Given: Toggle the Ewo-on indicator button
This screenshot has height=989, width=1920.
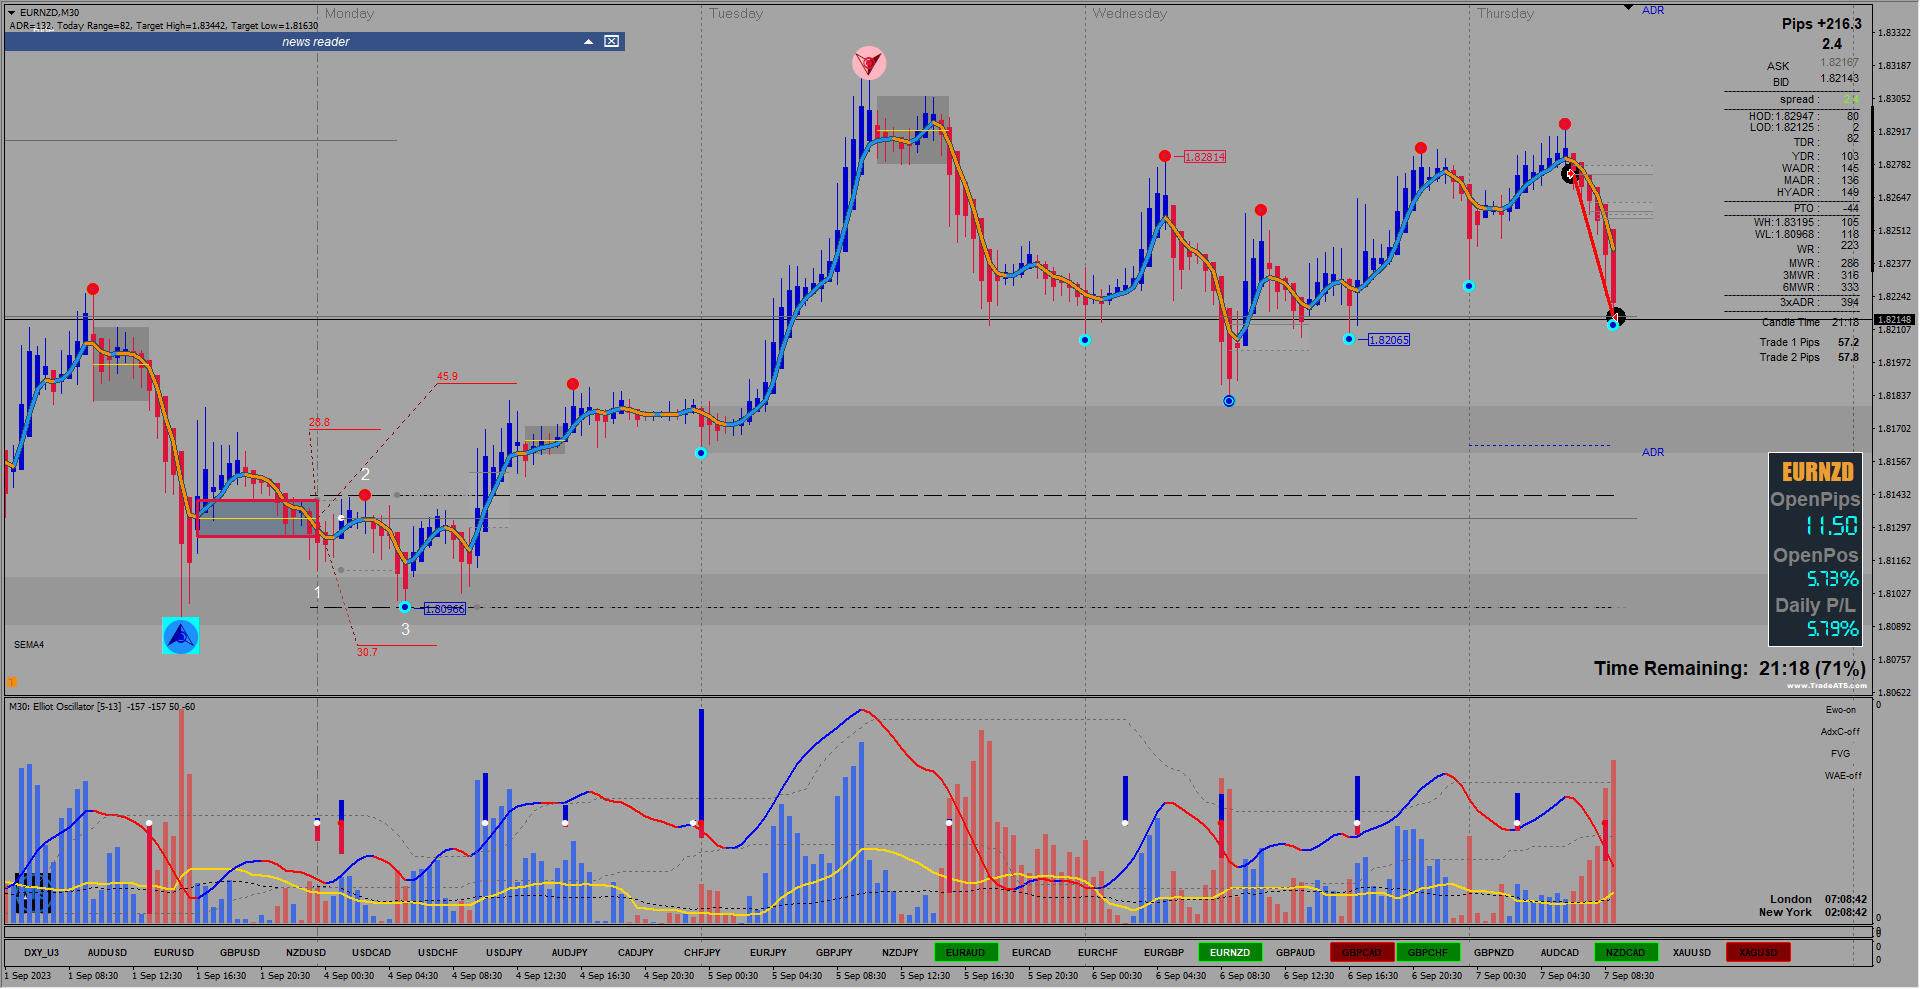Looking at the screenshot, I should tap(1840, 710).
